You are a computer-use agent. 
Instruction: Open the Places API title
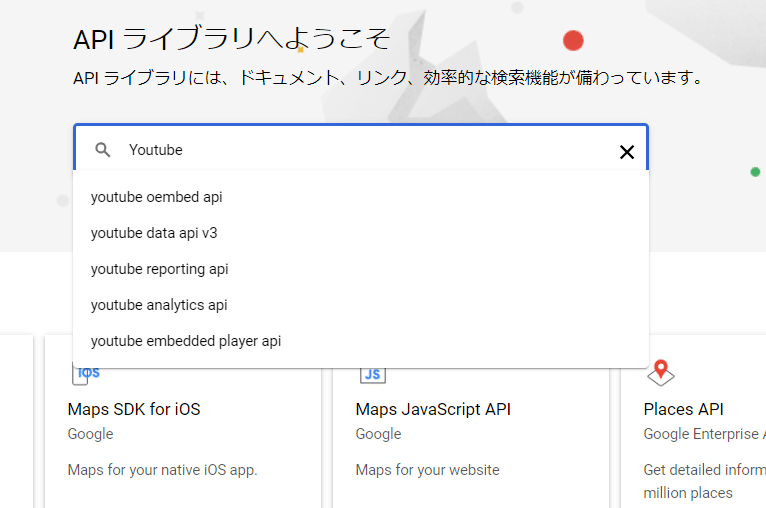tap(683, 409)
